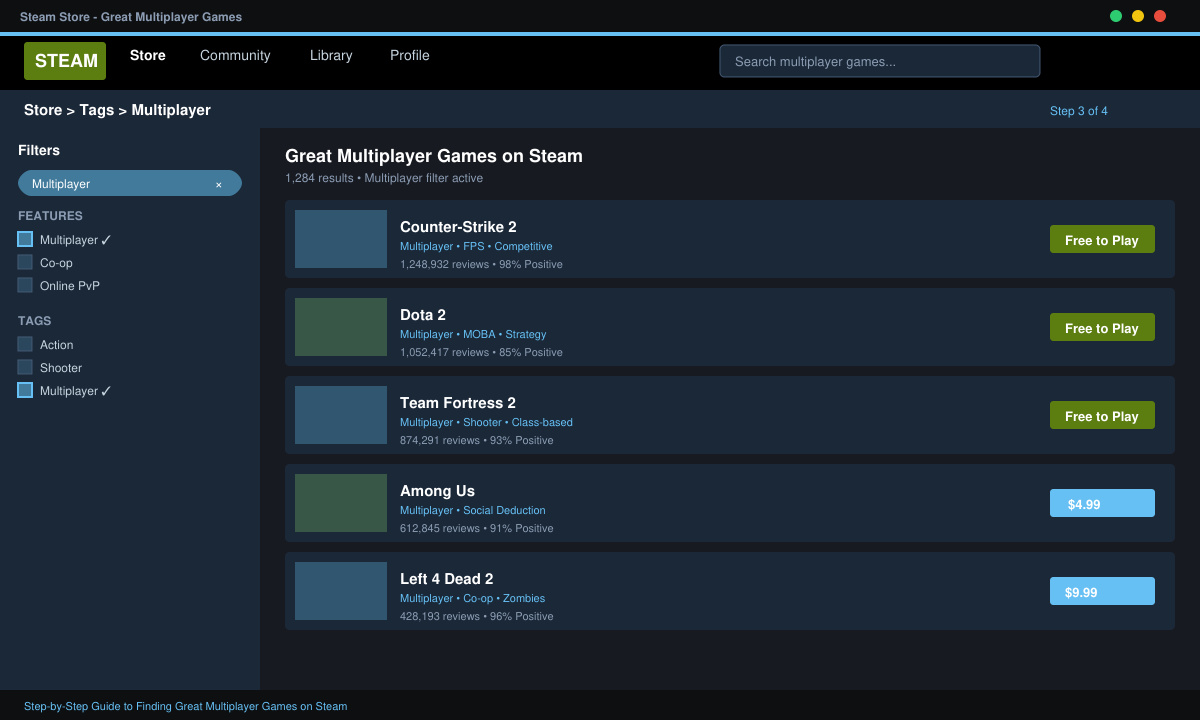Open the Left 4 Dead 2 title

point(446,579)
